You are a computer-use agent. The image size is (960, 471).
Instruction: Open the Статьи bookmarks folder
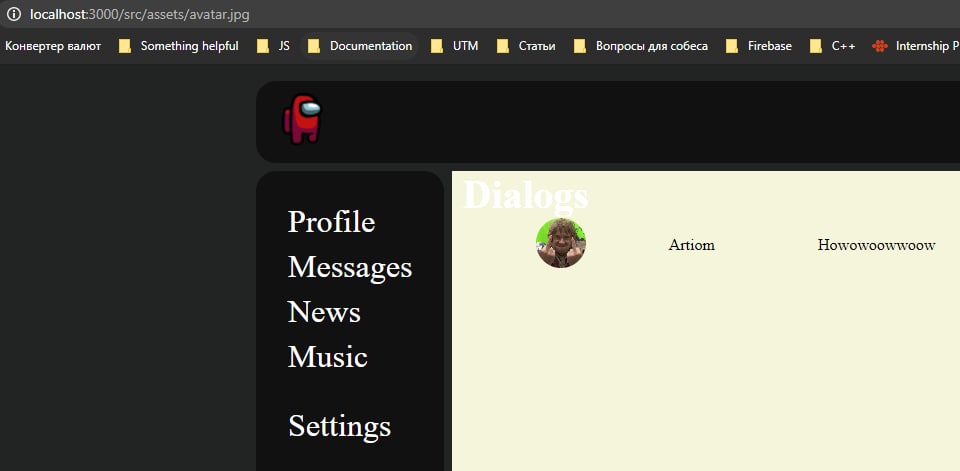tap(527, 46)
